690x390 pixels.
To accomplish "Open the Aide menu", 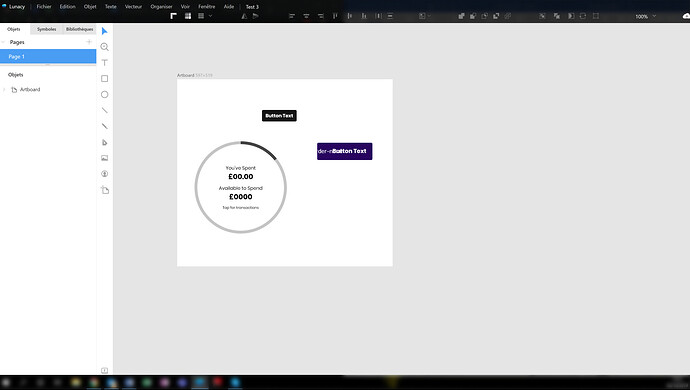I will (229, 7).
